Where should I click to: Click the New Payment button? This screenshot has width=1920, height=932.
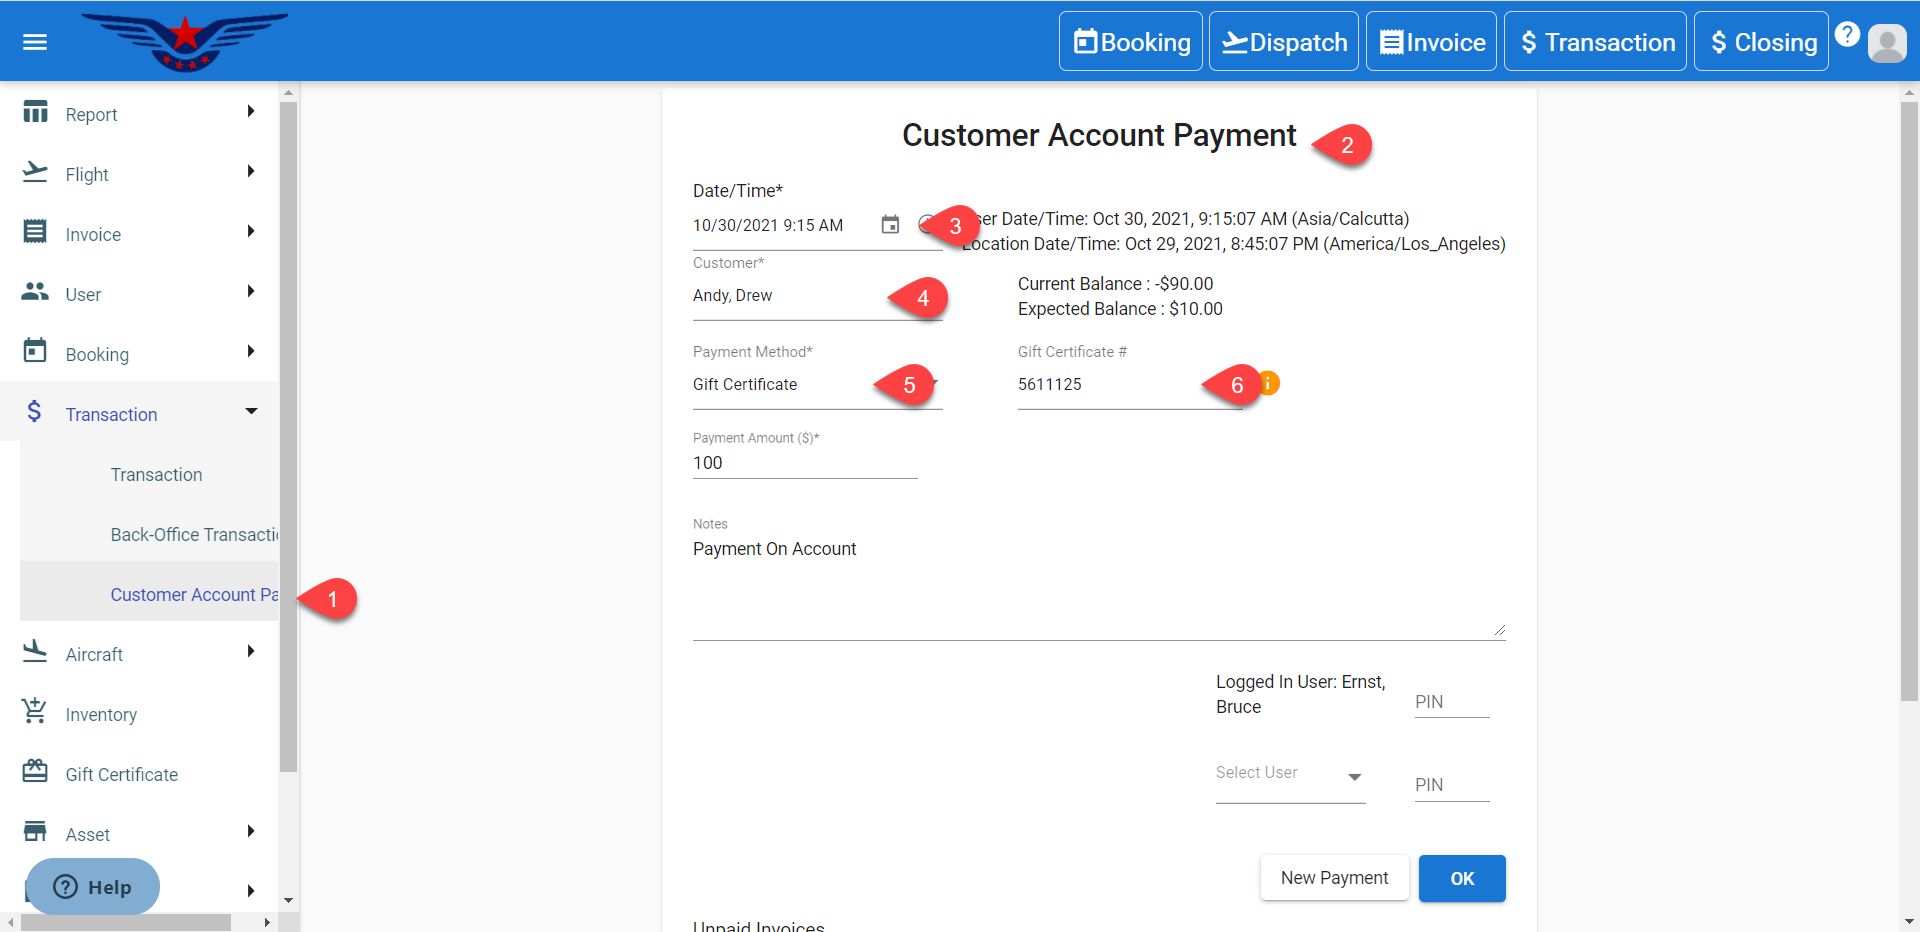point(1334,878)
